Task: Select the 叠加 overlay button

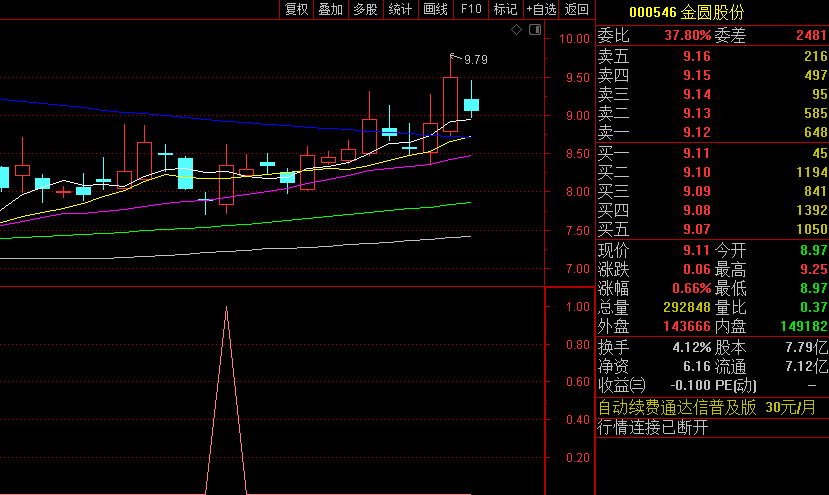Action: [330, 10]
